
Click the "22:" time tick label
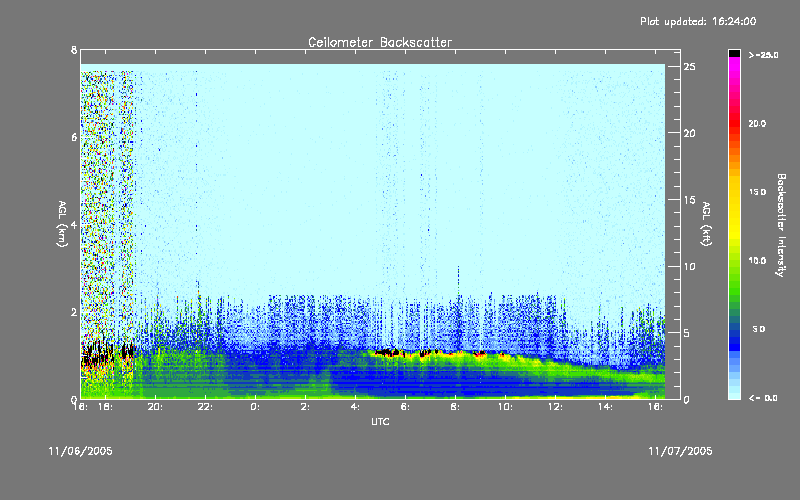[205, 407]
